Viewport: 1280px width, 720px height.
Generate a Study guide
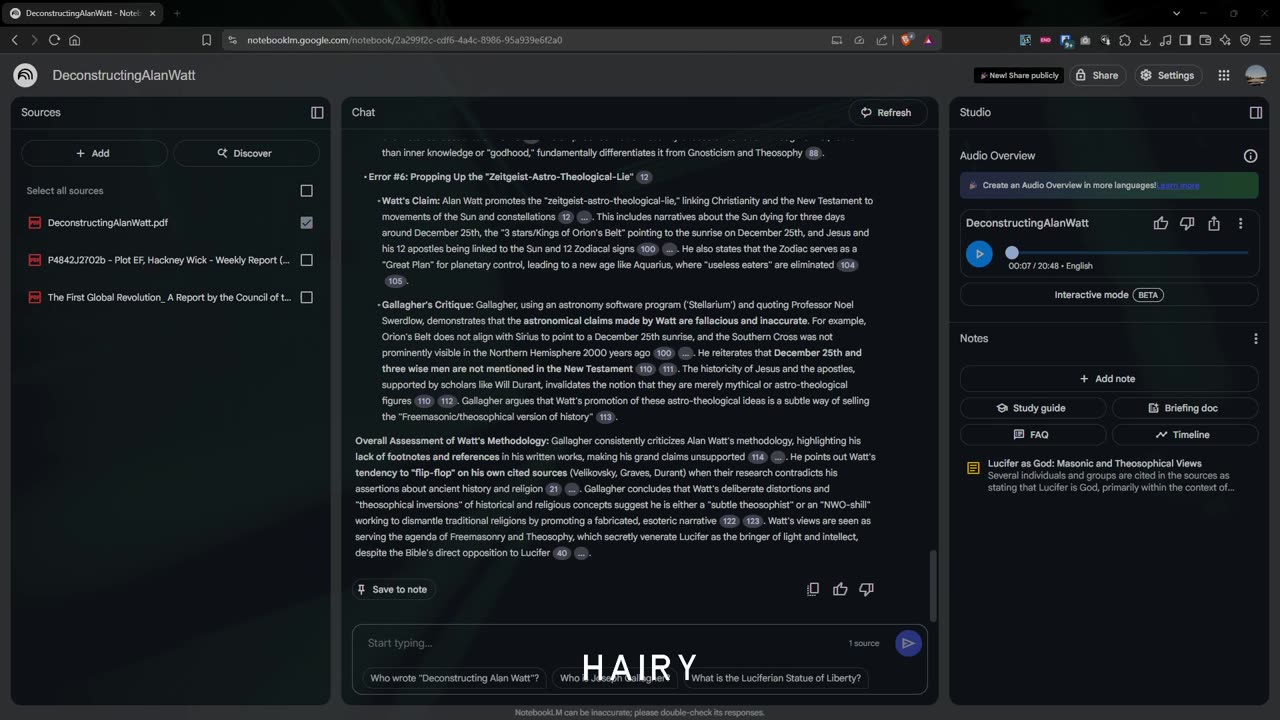pos(1033,408)
